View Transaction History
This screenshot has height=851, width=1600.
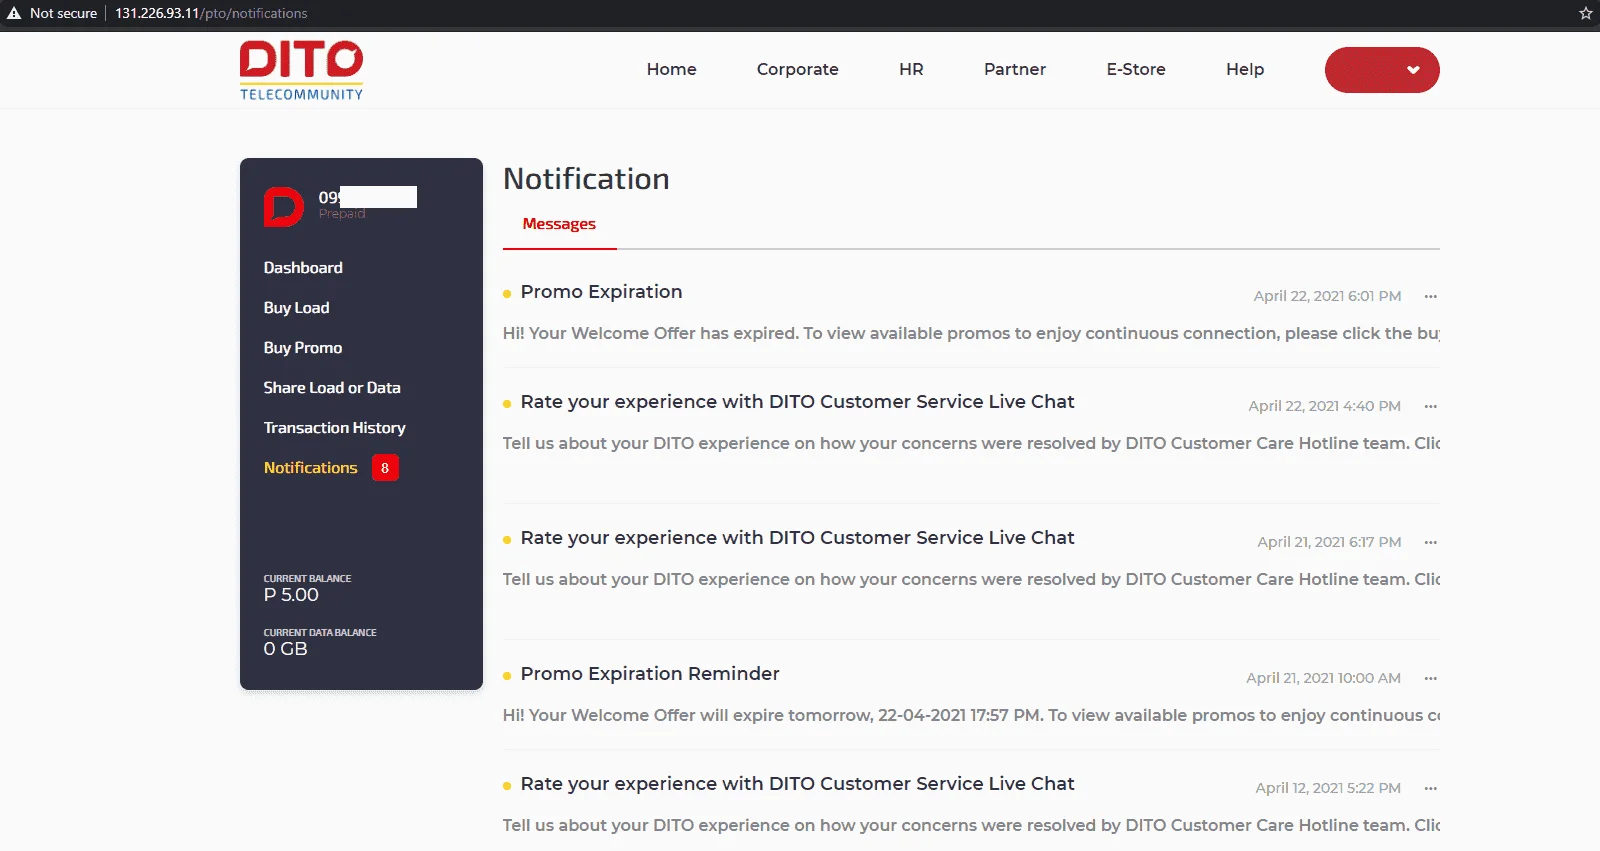coord(334,428)
